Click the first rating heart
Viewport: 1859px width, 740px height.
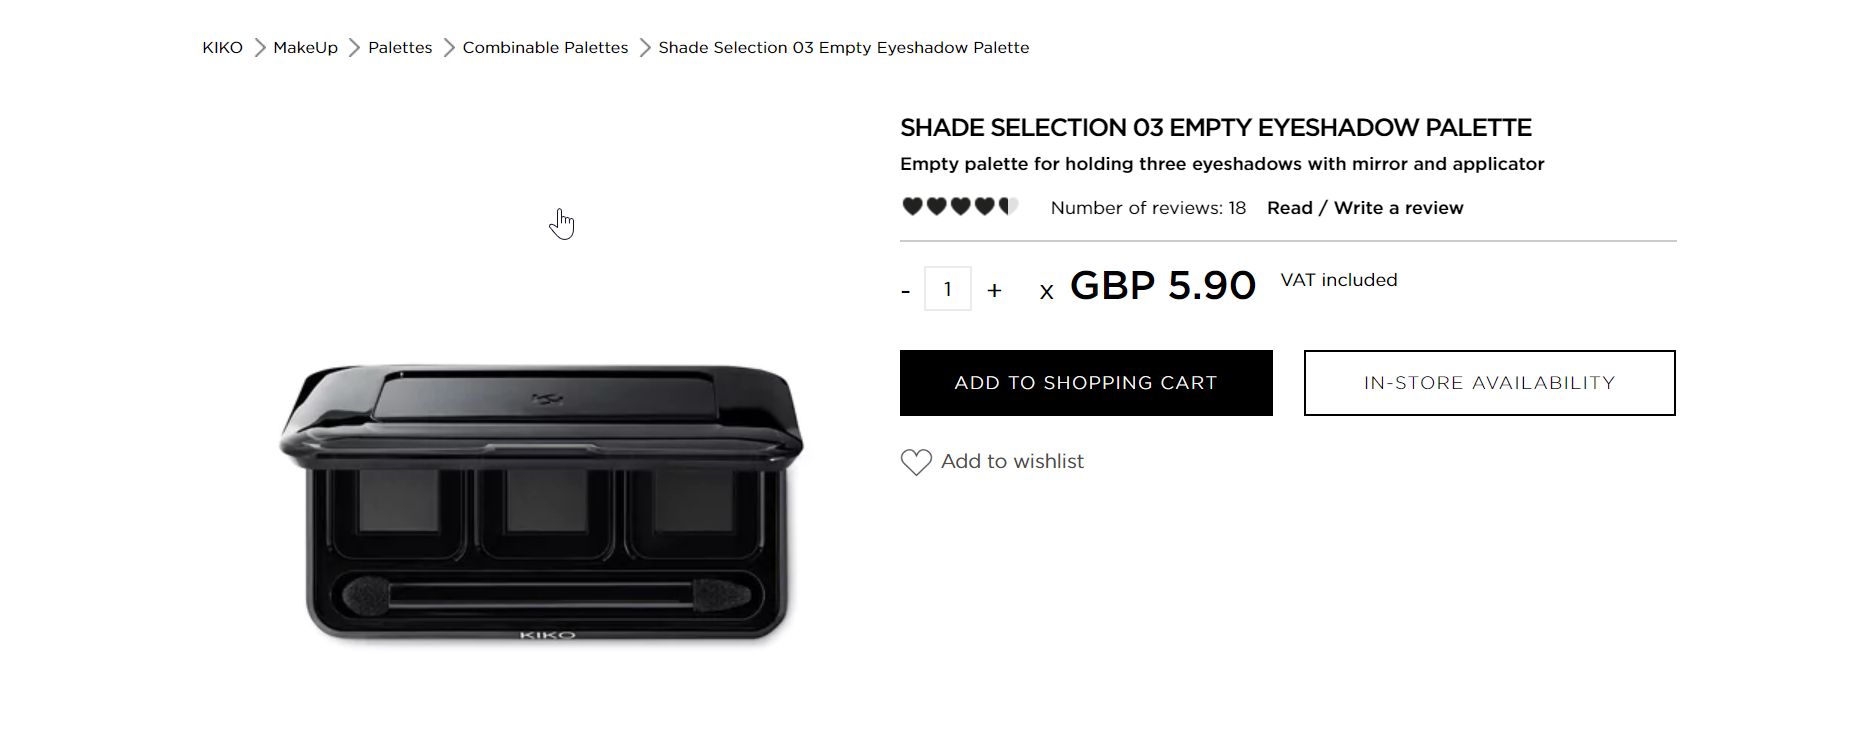[912, 207]
